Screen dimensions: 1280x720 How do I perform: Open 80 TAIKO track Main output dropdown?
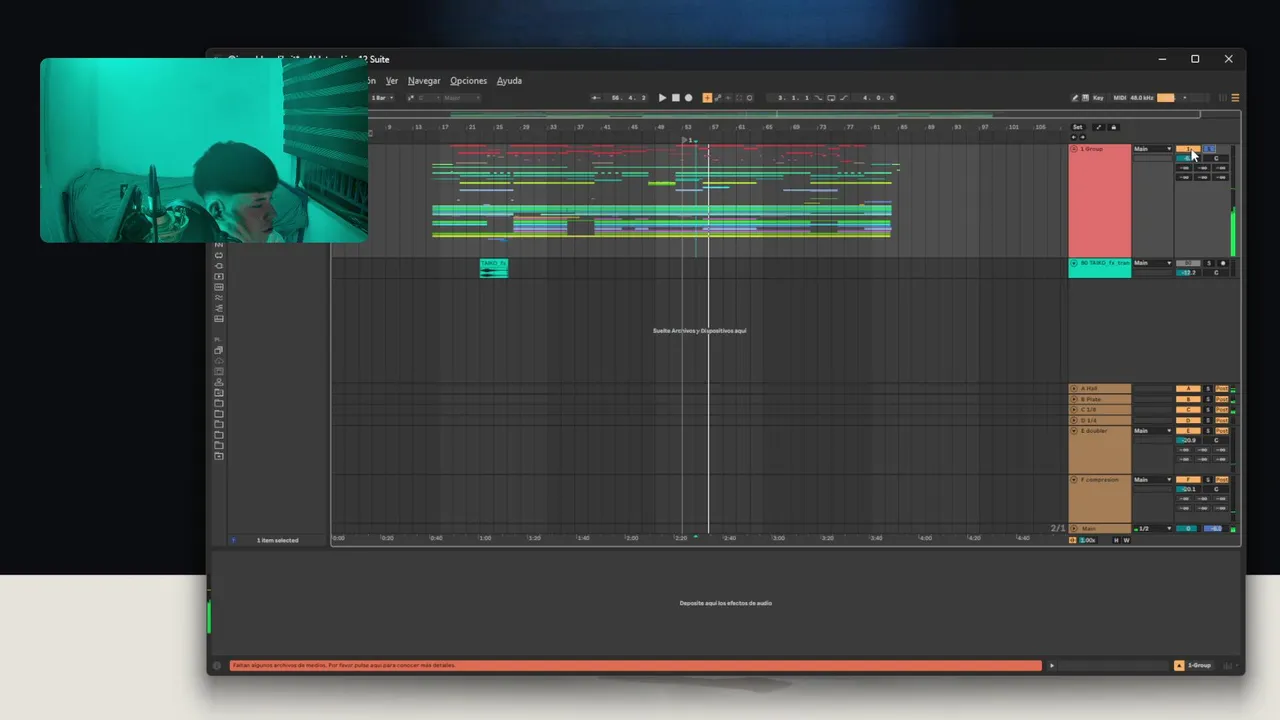(1152, 263)
